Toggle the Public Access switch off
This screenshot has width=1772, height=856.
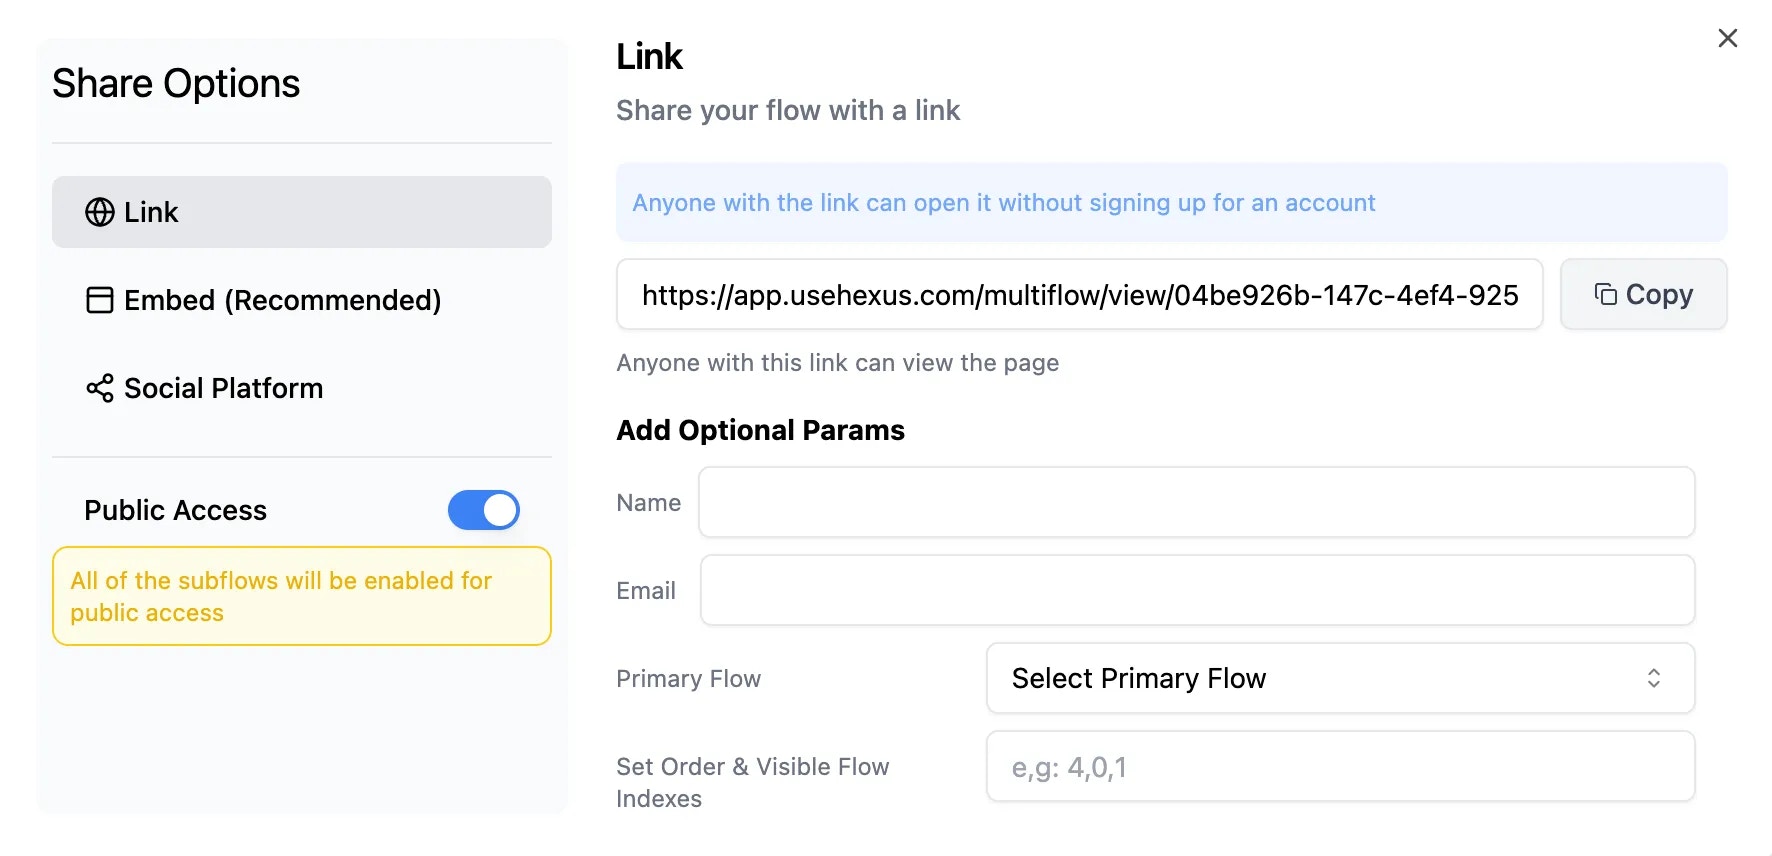[484, 510]
